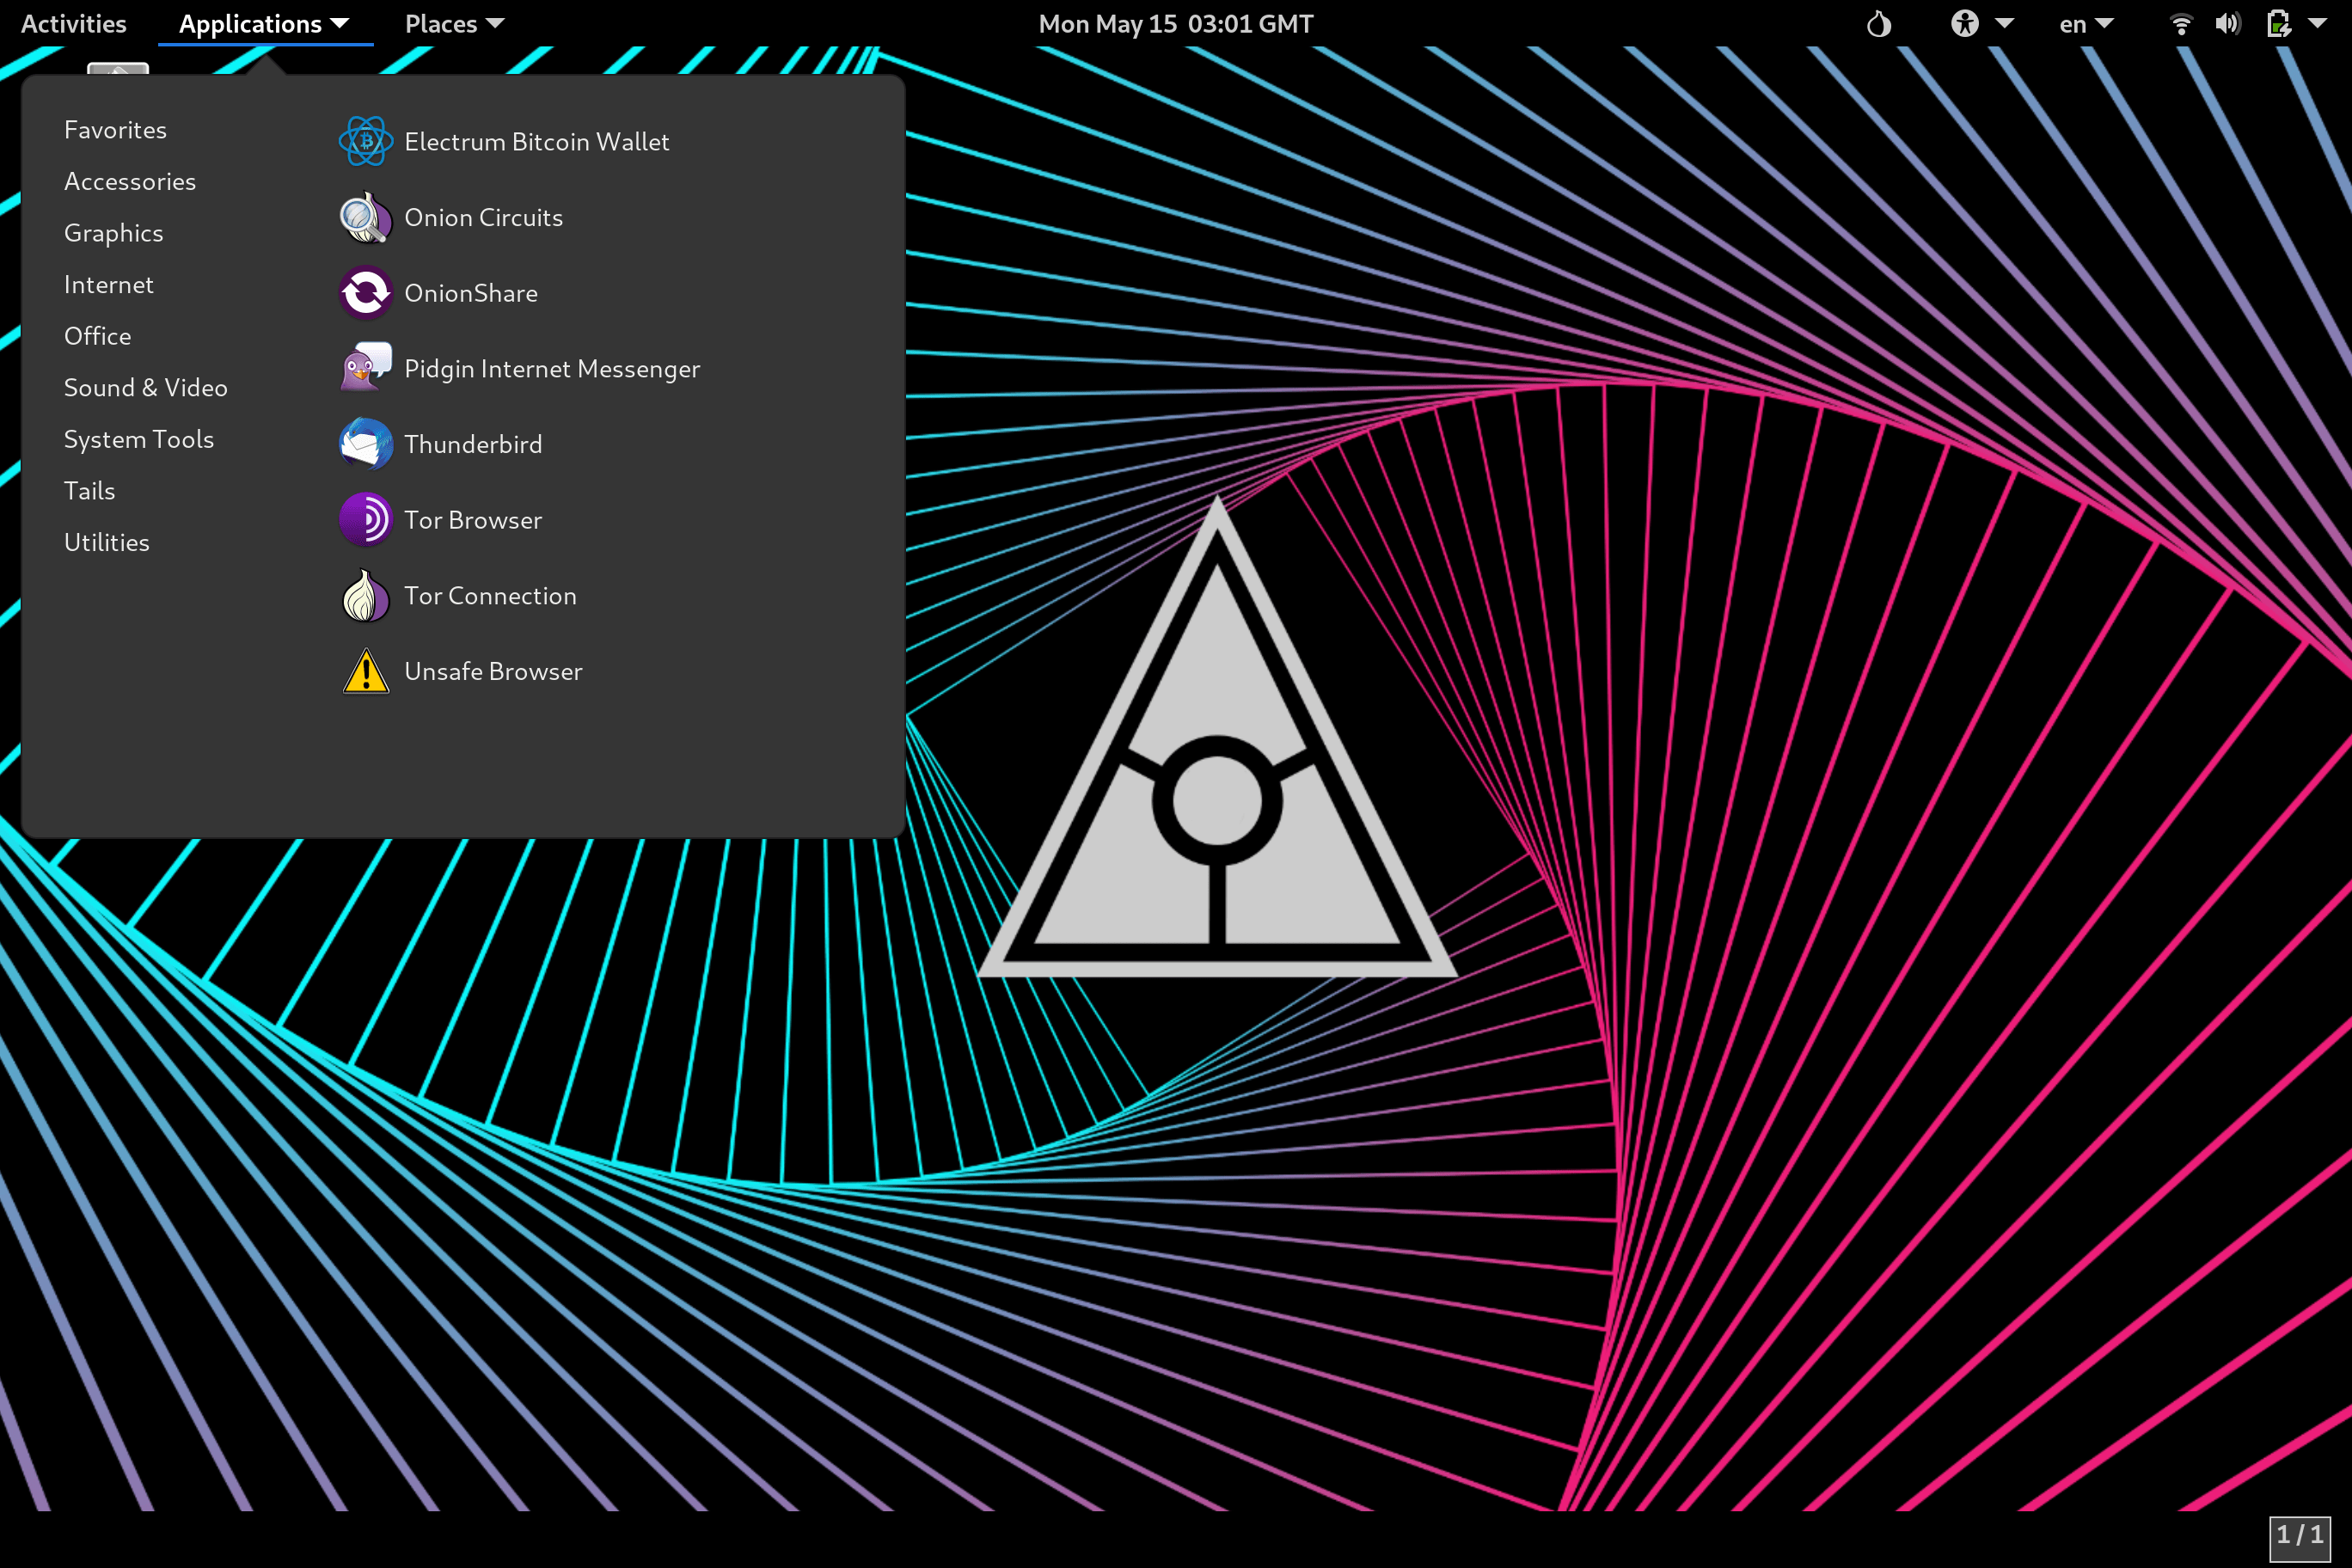The width and height of the screenshot is (2352, 1568).
Task: Launch Tor Browser entry text
Action: [x=473, y=520]
